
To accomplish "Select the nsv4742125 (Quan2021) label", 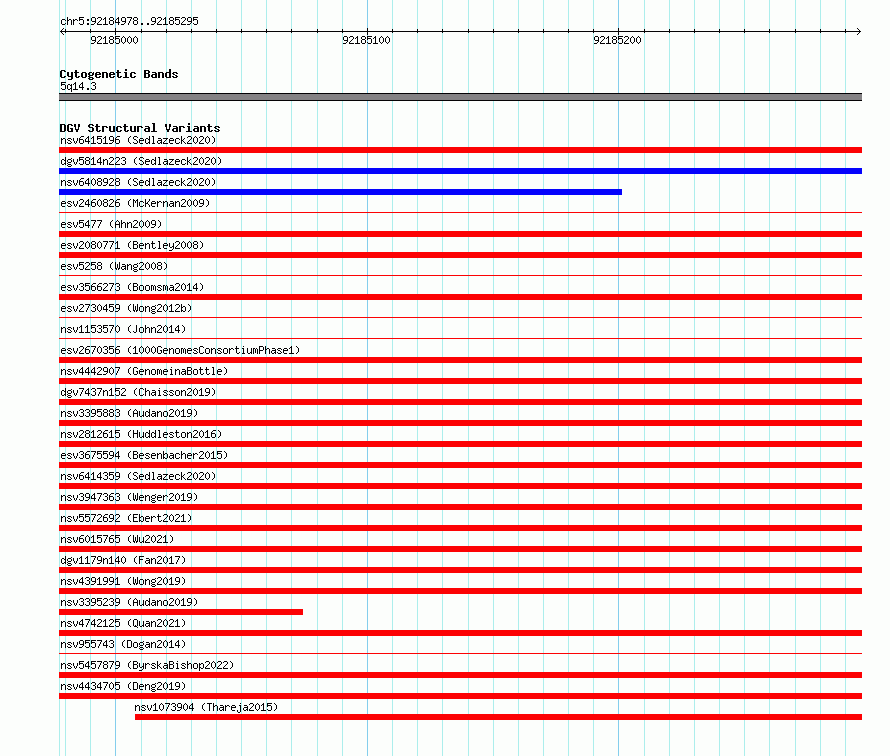I will click(x=123, y=623).
